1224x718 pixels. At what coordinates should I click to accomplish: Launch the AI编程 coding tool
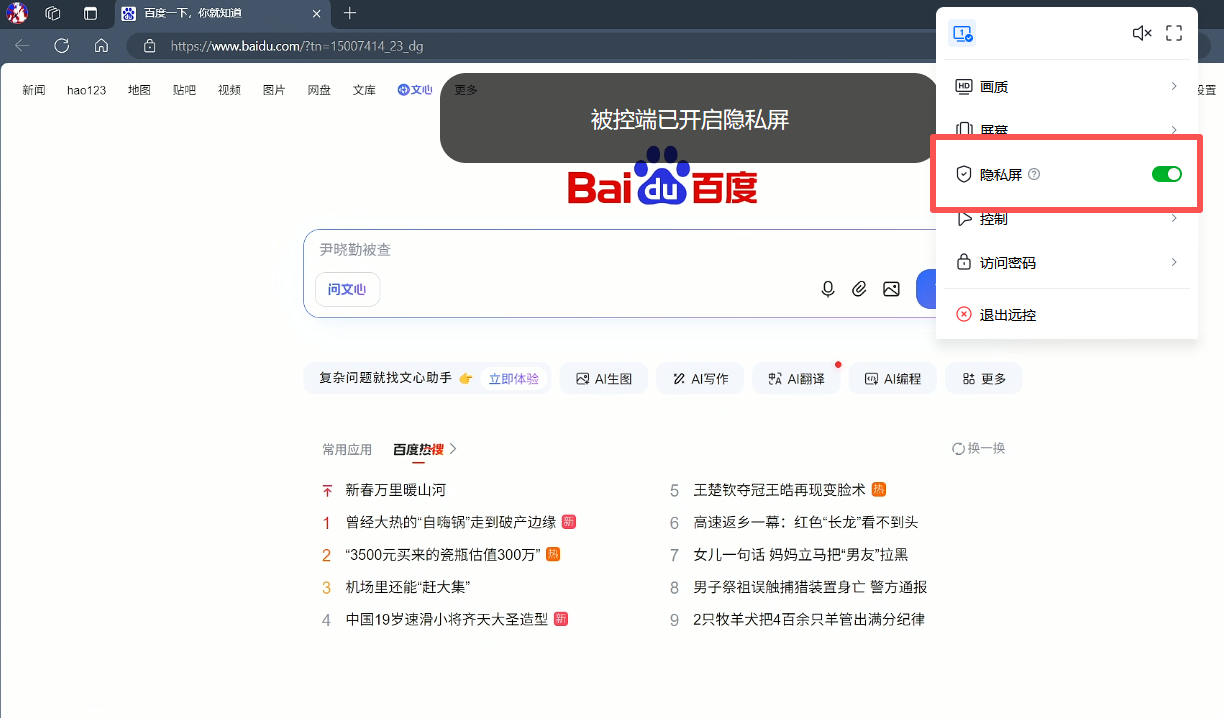pyautogui.click(x=892, y=378)
